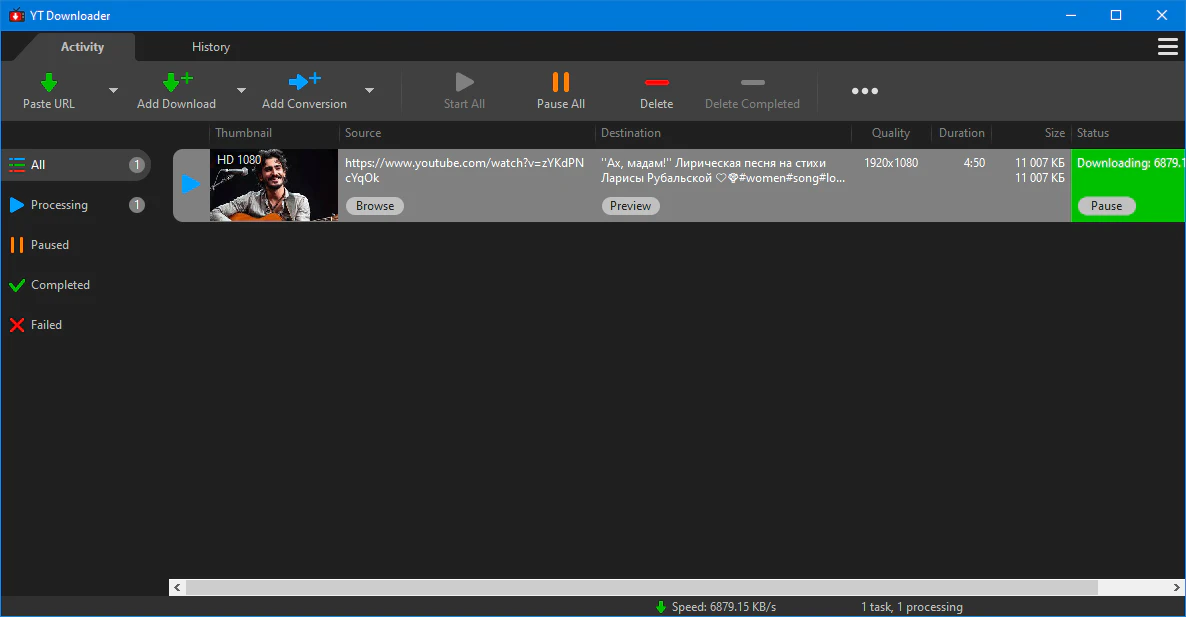Show only Completed downloads
Image resolution: width=1186 pixels, height=617 pixels.
[60, 285]
